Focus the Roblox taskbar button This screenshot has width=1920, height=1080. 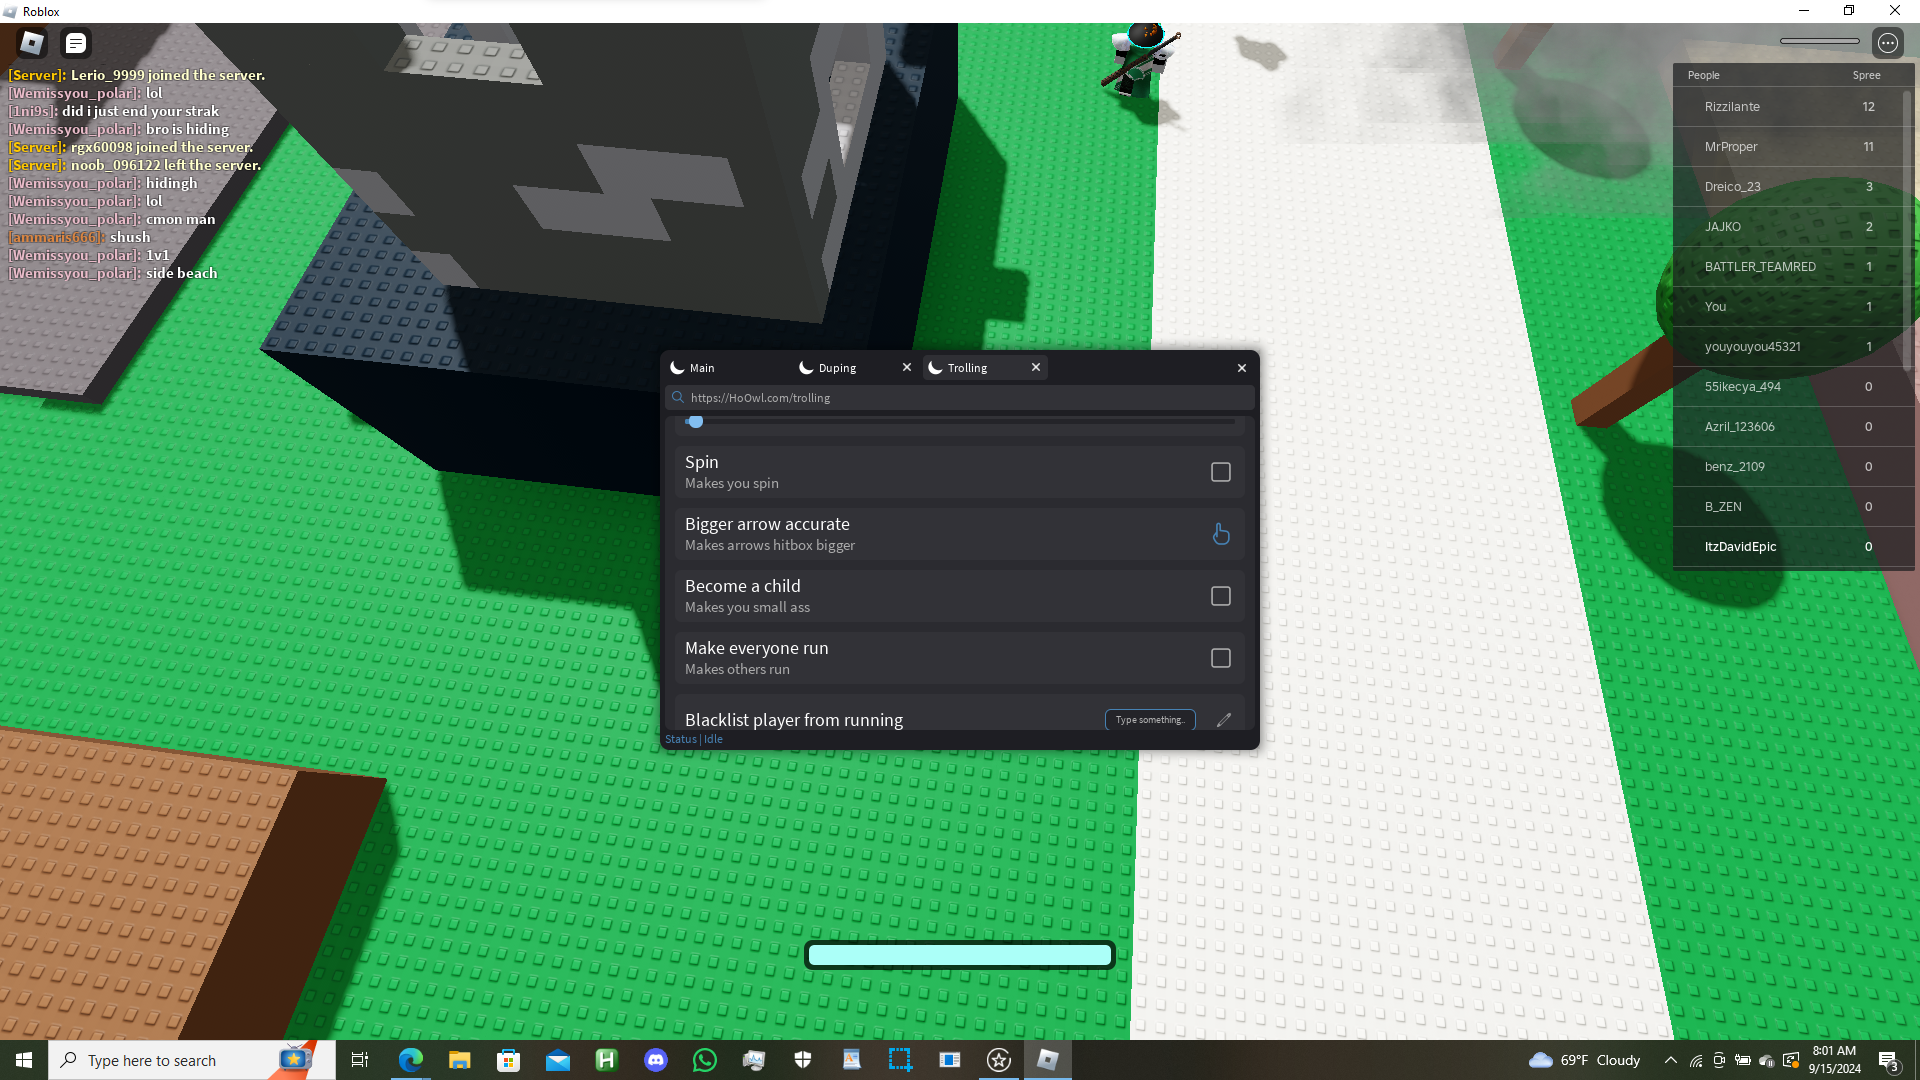[x=1047, y=1060]
